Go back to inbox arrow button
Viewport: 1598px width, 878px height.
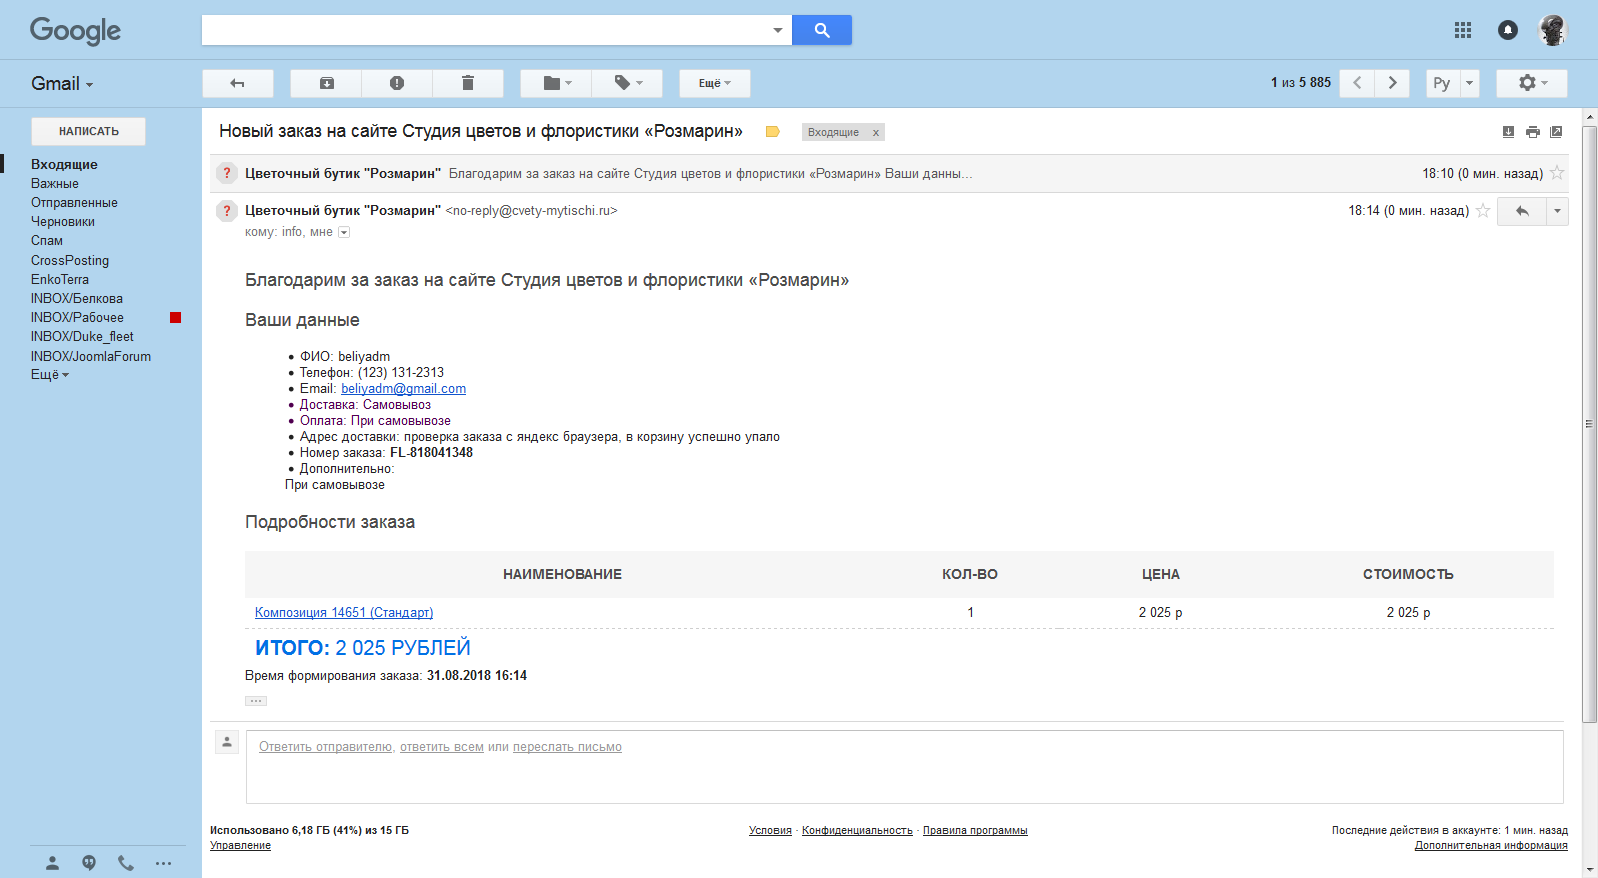[238, 83]
